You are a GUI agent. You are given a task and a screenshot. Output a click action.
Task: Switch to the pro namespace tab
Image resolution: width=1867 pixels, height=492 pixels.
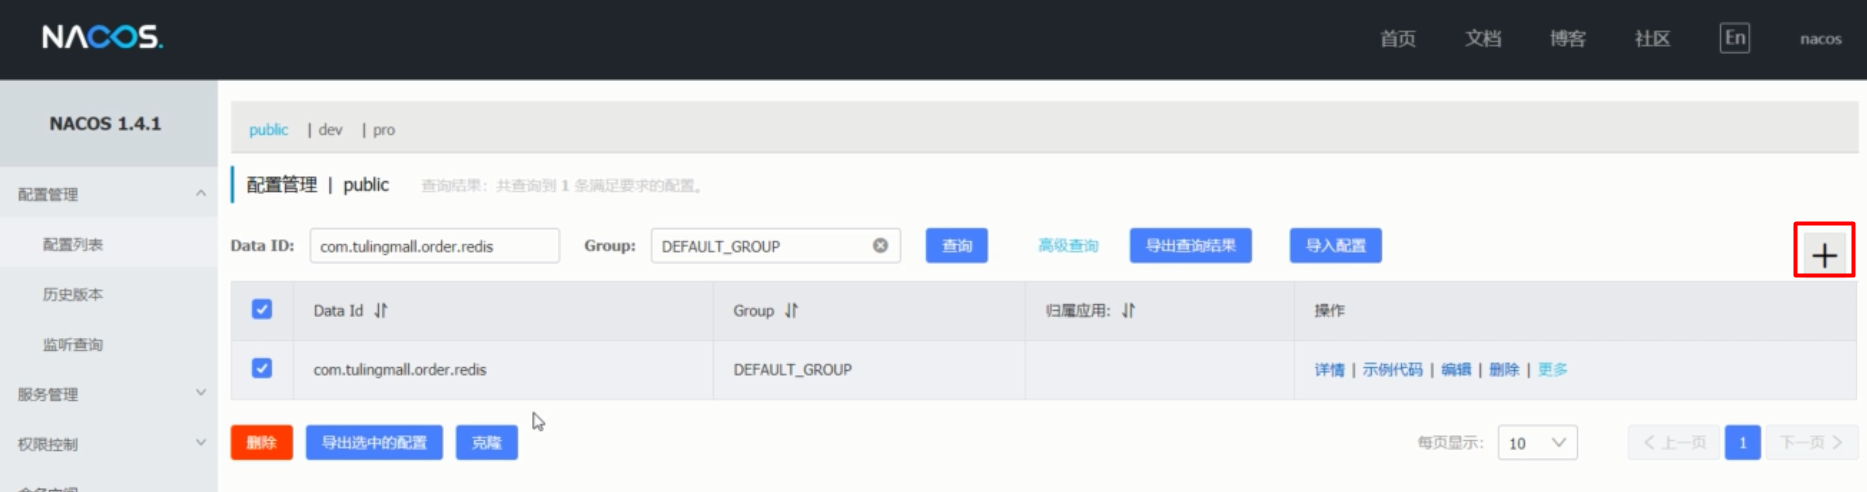pyautogui.click(x=384, y=130)
